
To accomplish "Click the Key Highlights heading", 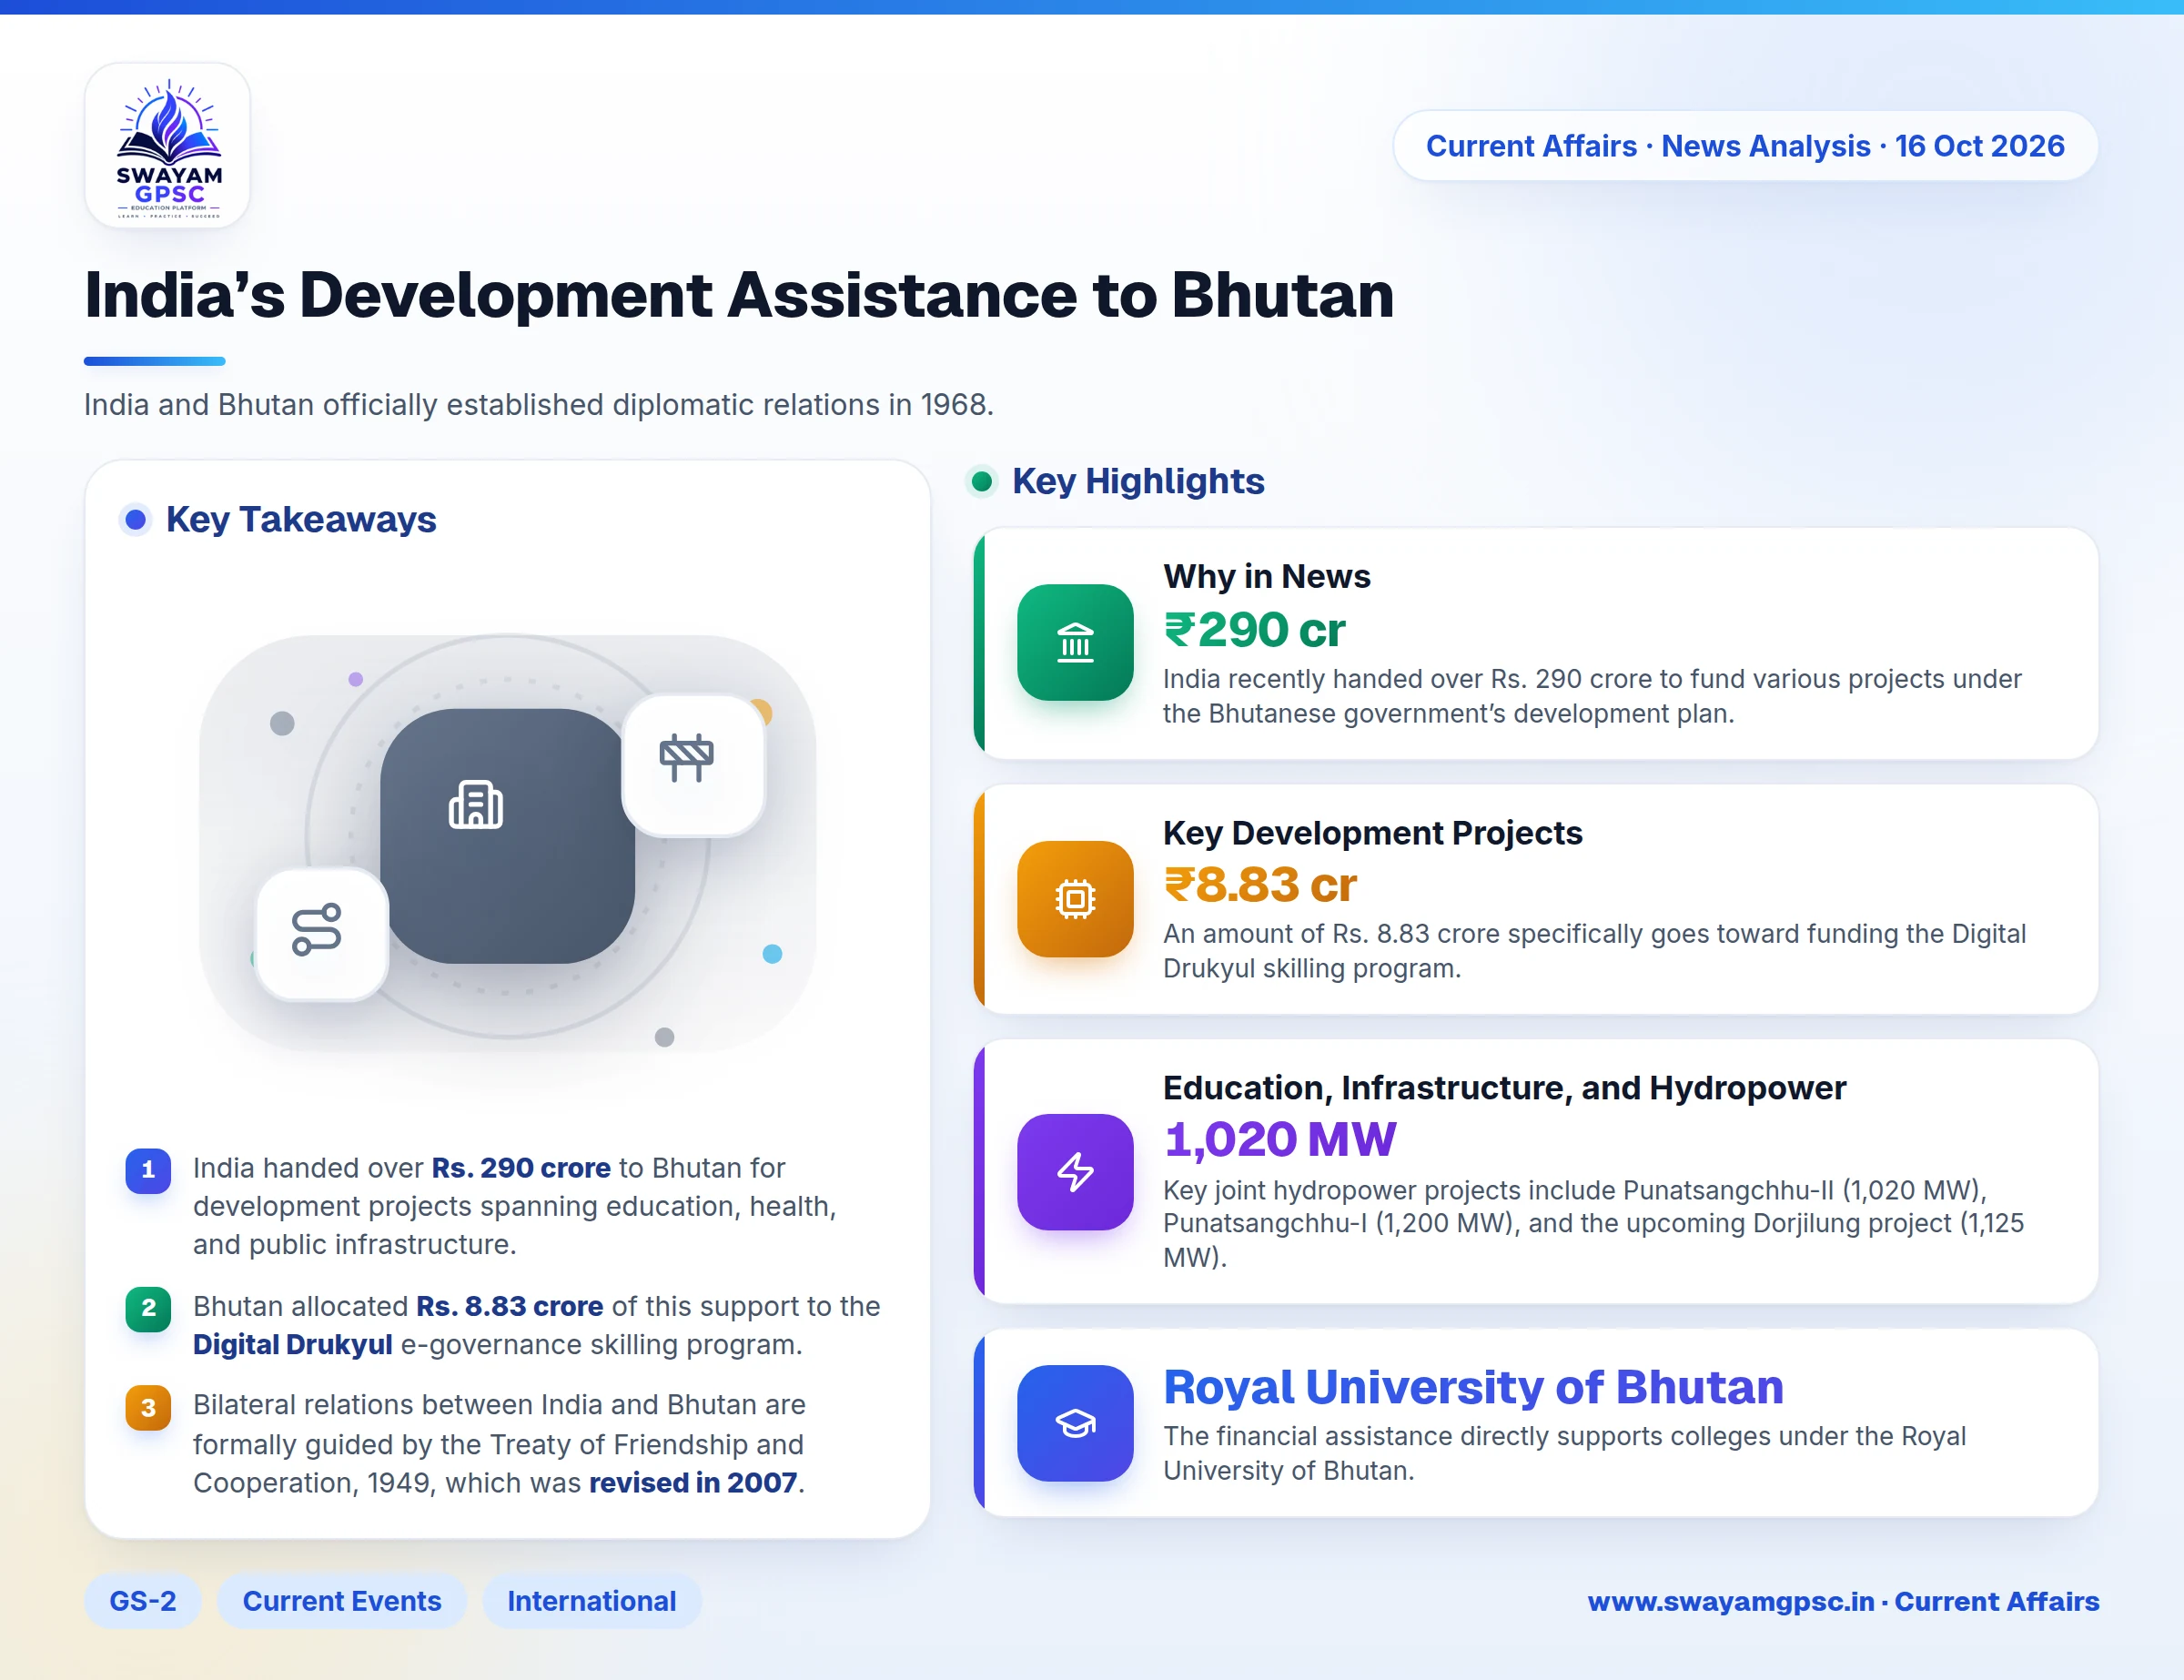I will click(1138, 481).
